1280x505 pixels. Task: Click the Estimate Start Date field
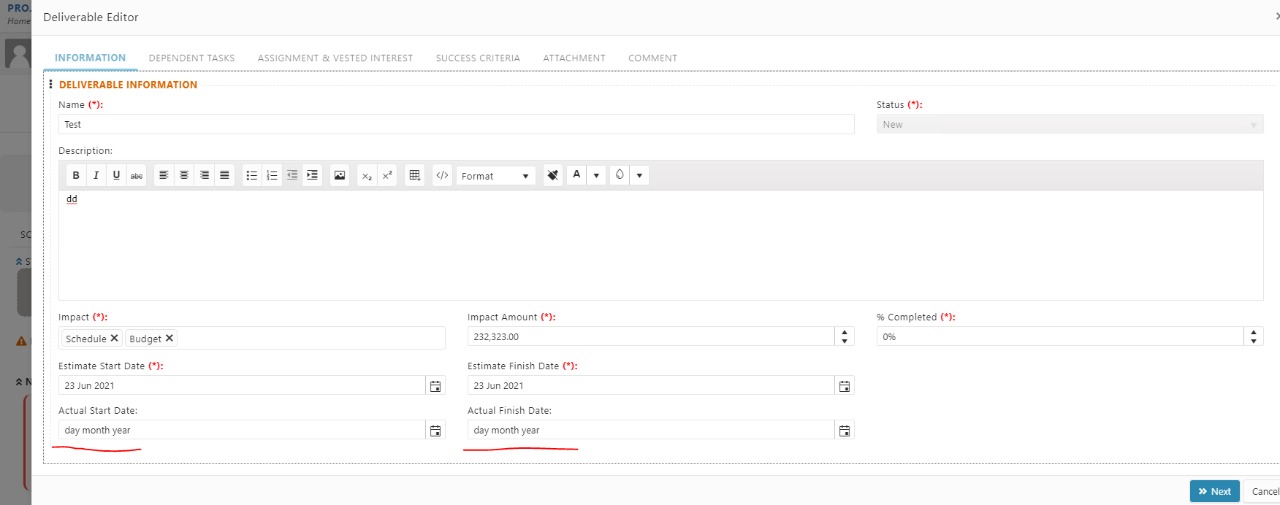pos(242,386)
